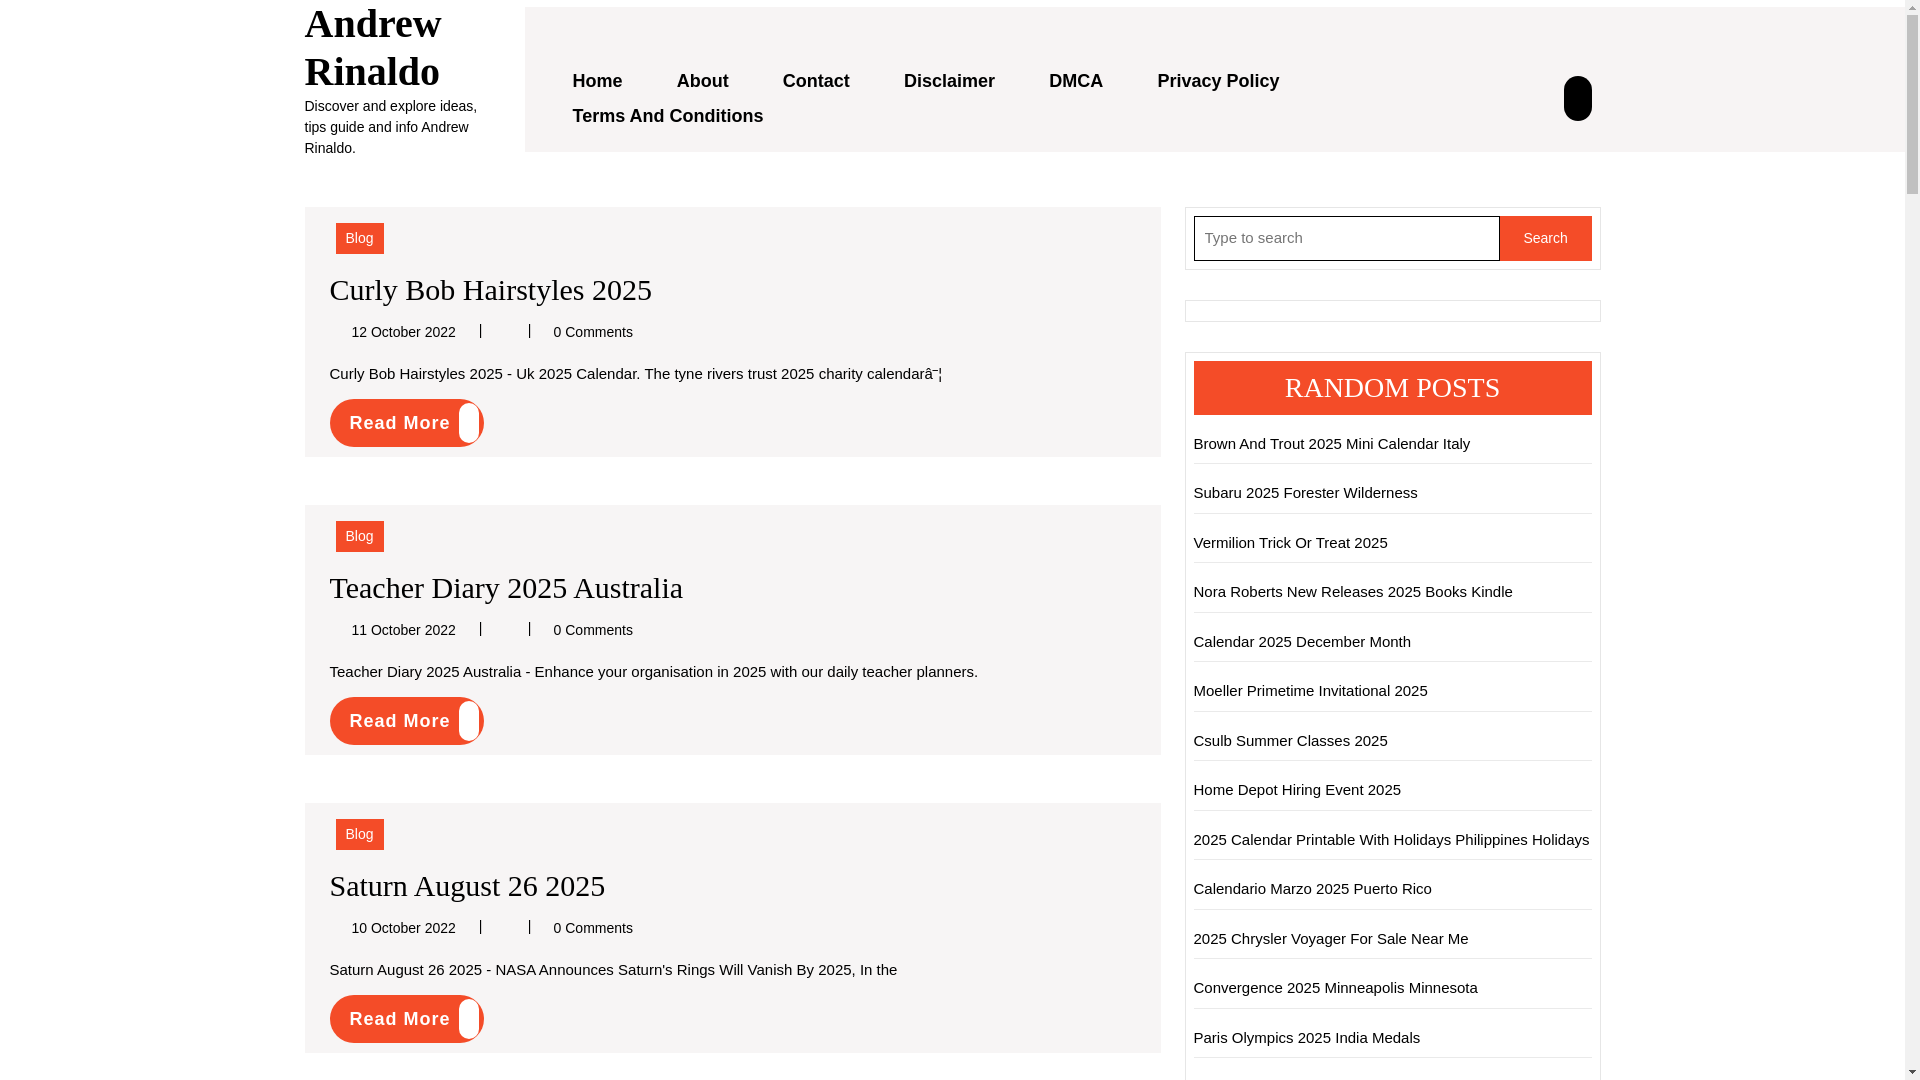Open Calendar 2025 December Month link
Viewport: 1920px width, 1080px height.
[x=1302, y=642]
